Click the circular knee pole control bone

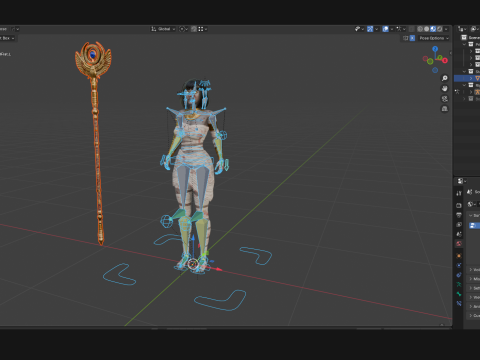[x=166, y=221]
